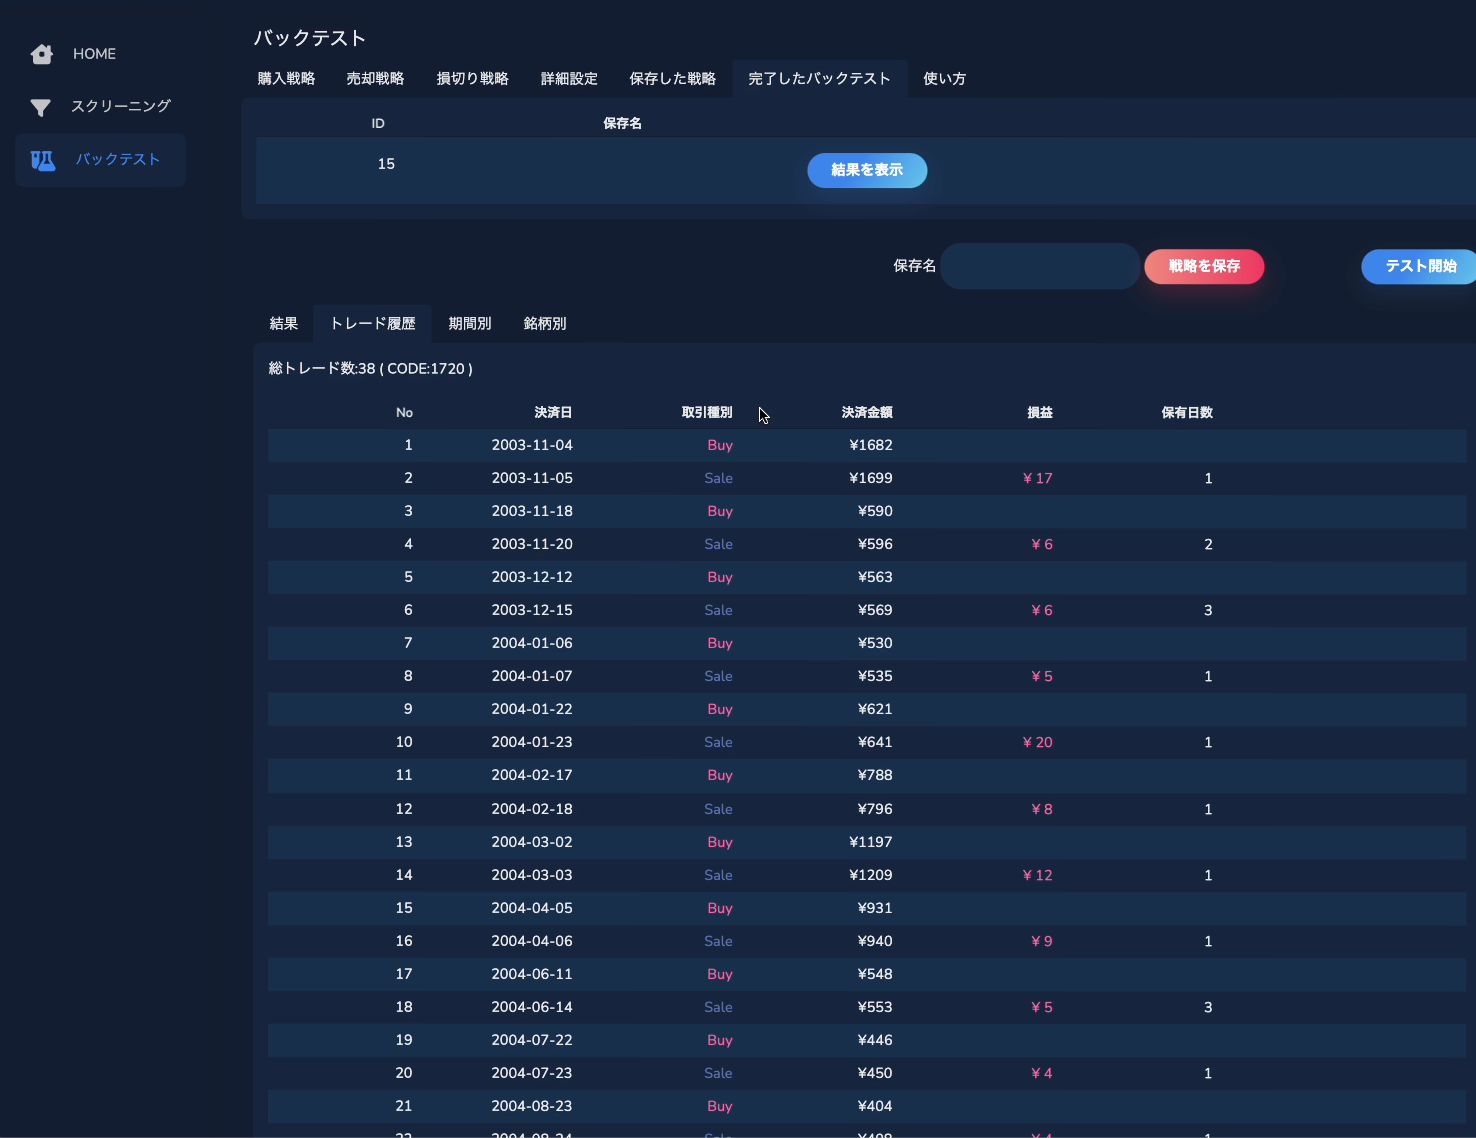Select date 2003-11-04 in row 1
This screenshot has height=1138, width=1476.
532,445
